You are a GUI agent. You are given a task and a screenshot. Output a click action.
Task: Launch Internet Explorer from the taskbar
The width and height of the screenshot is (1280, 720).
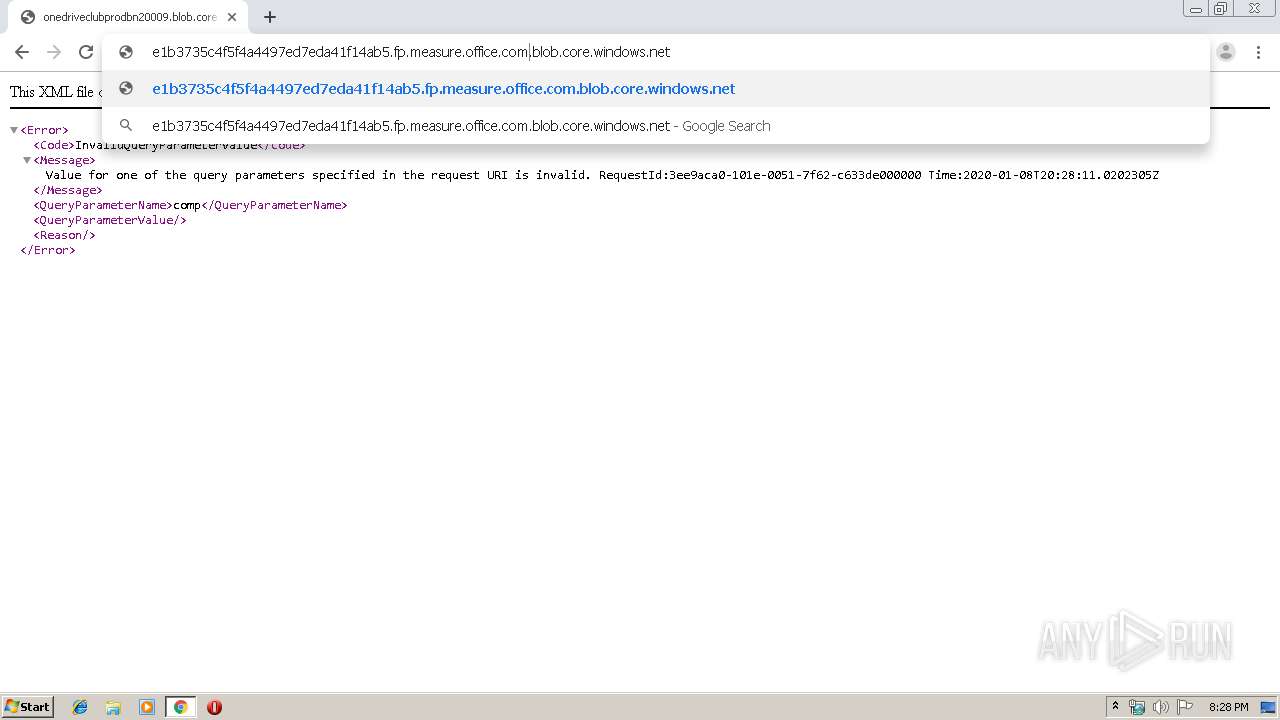(80, 707)
